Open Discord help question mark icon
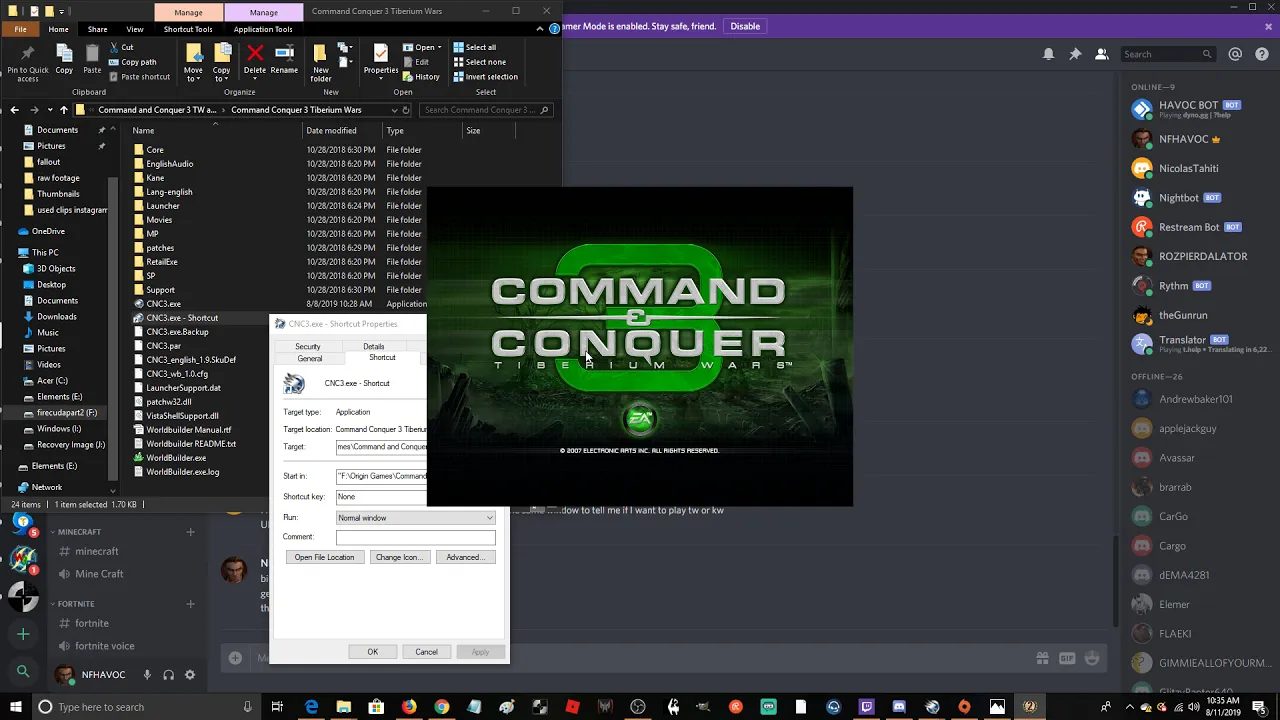Image resolution: width=1280 pixels, height=720 pixels. [1261, 54]
